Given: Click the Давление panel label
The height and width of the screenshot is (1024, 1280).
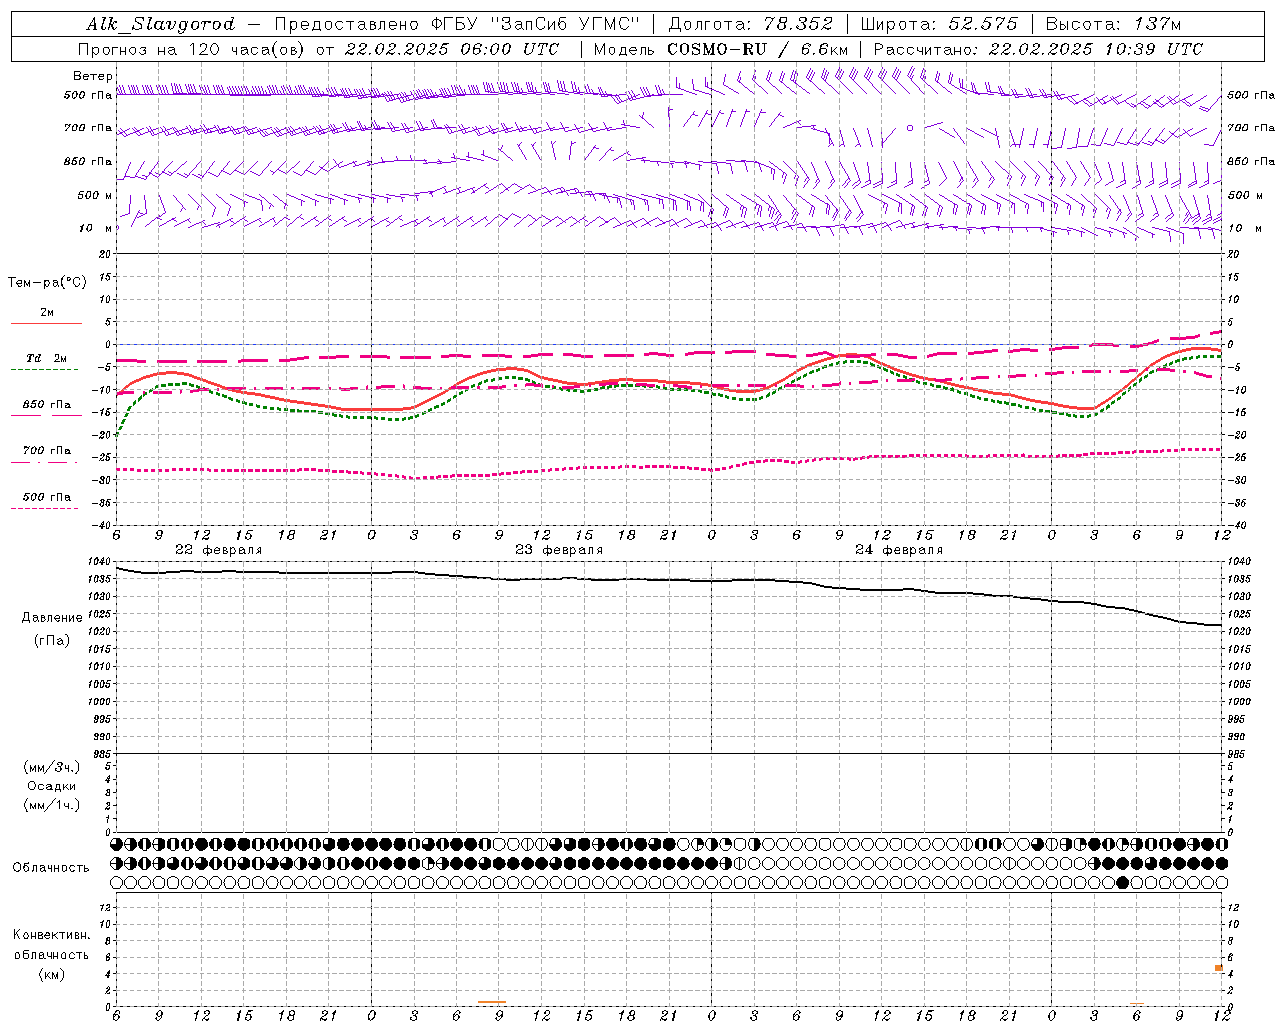Looking at the screenshot, I should pos(52,618).
